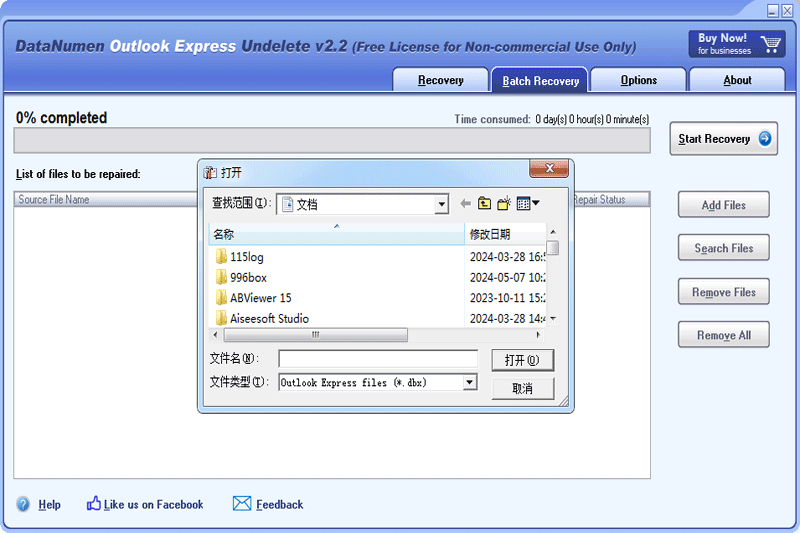Screen dimensions: 800x533
Task: Open the Help link
Action: [x=49, y=504]
